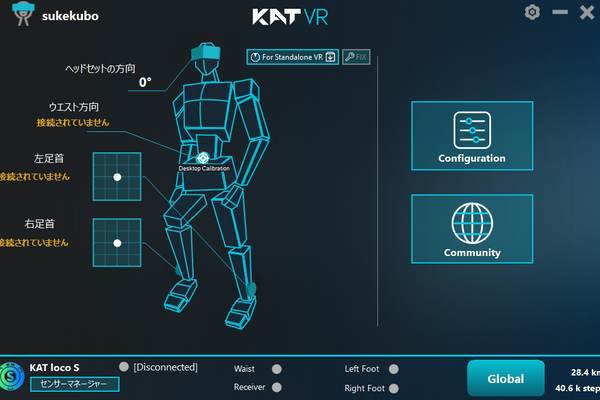Click the waist 接続されていません status text
Viewport: 600px width, 400px height.
[x=73, y=122]
